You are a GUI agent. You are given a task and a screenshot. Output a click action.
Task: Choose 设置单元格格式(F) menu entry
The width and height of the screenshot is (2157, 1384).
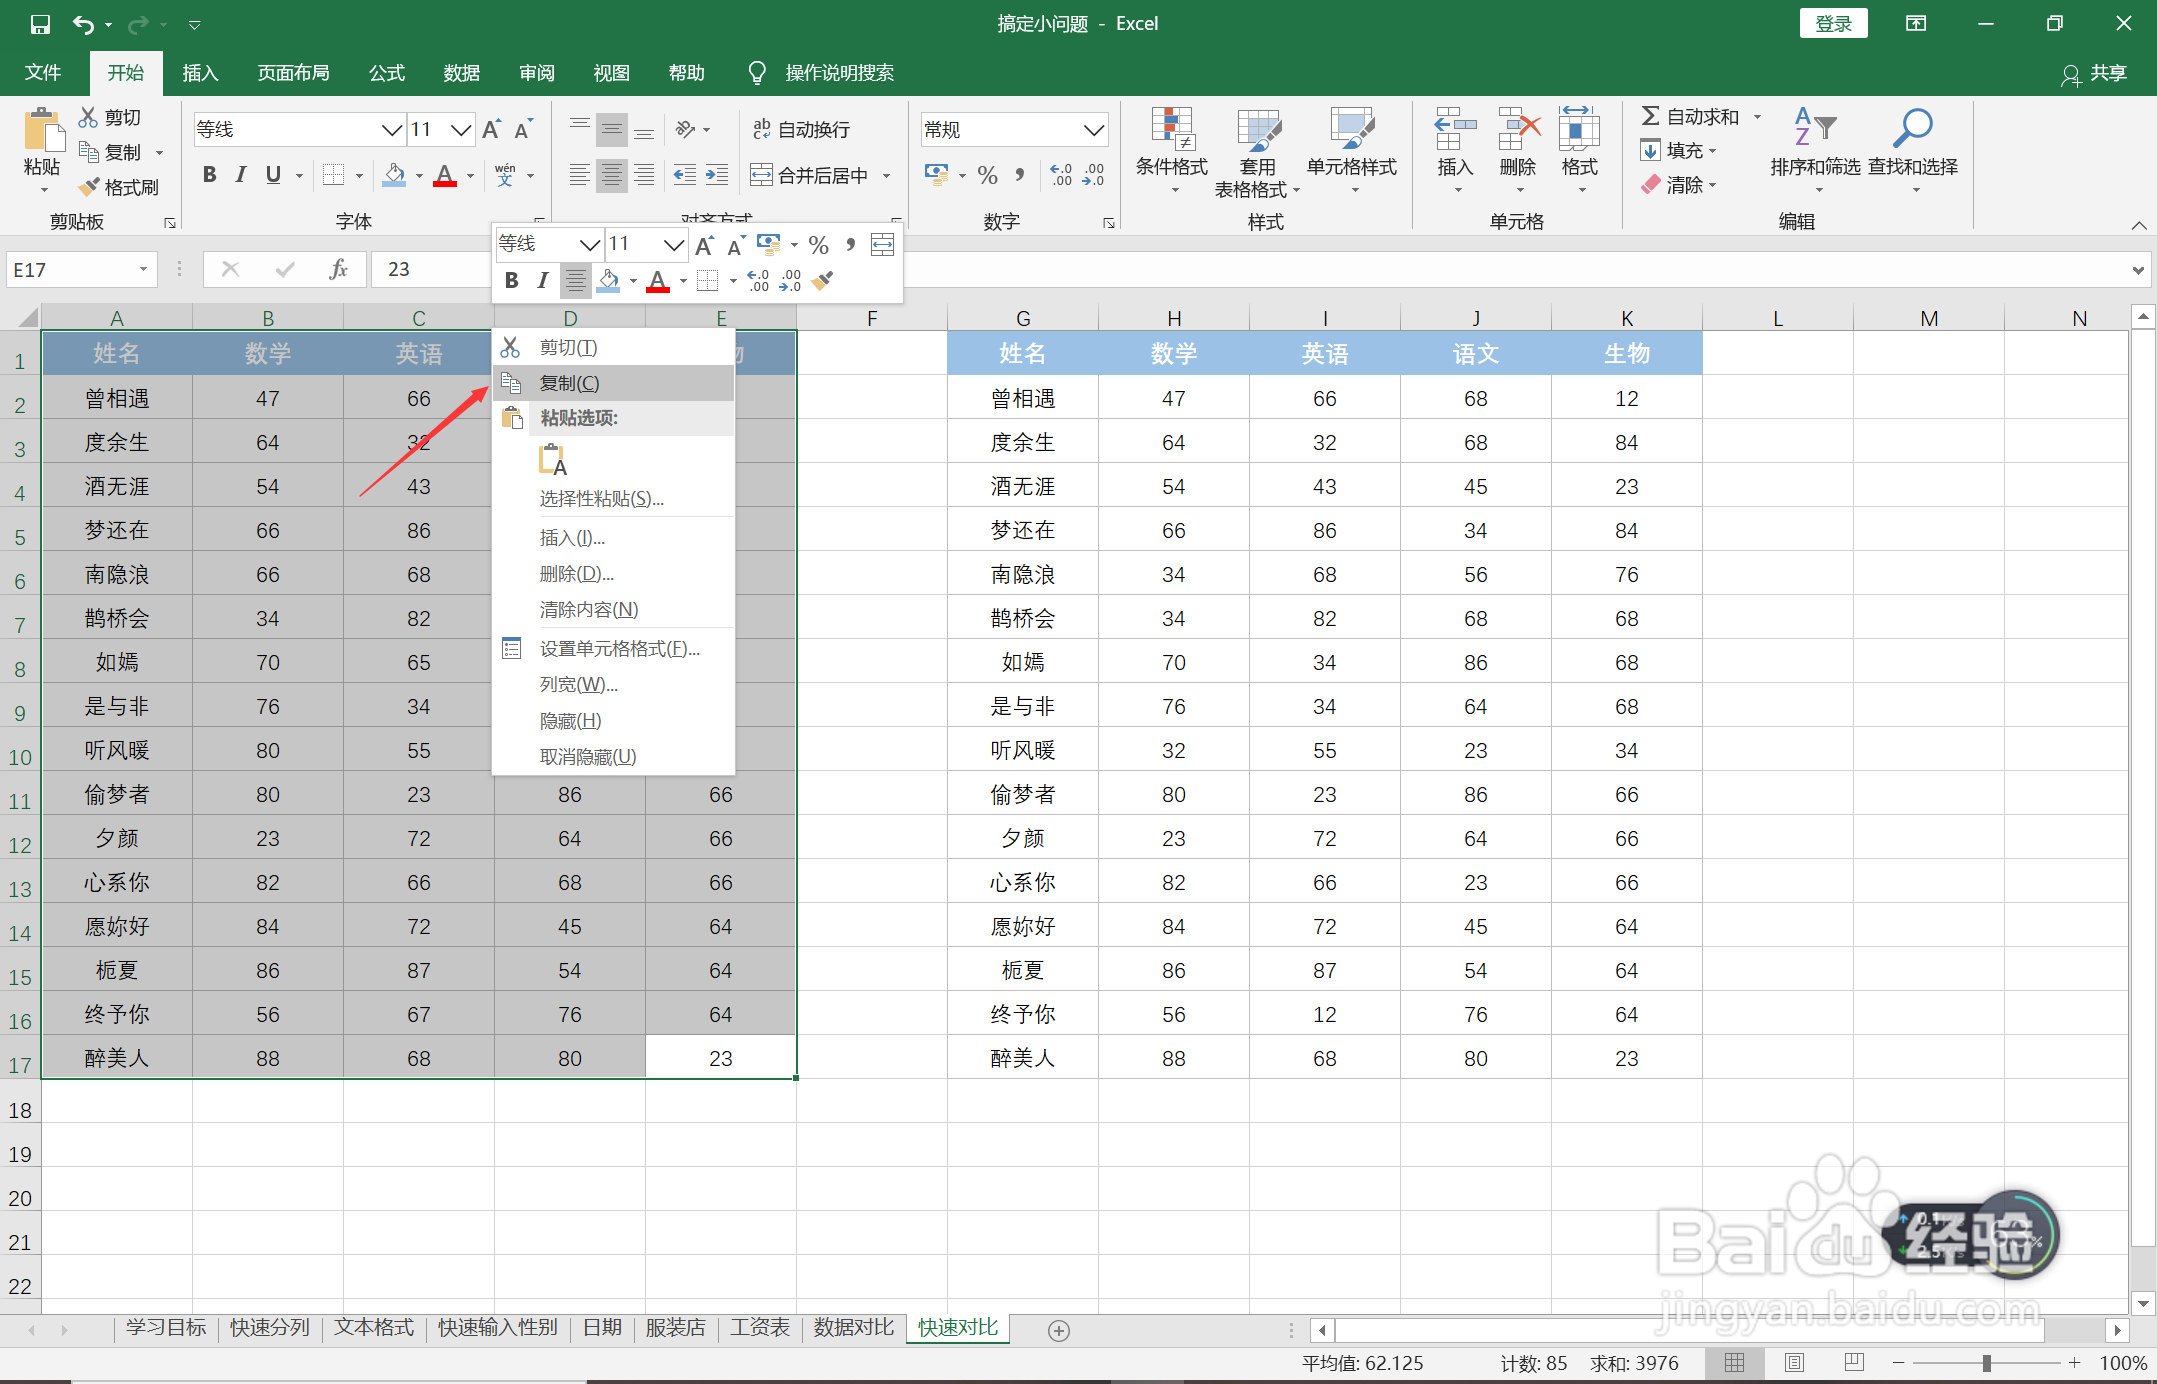[x=614, y=649]
